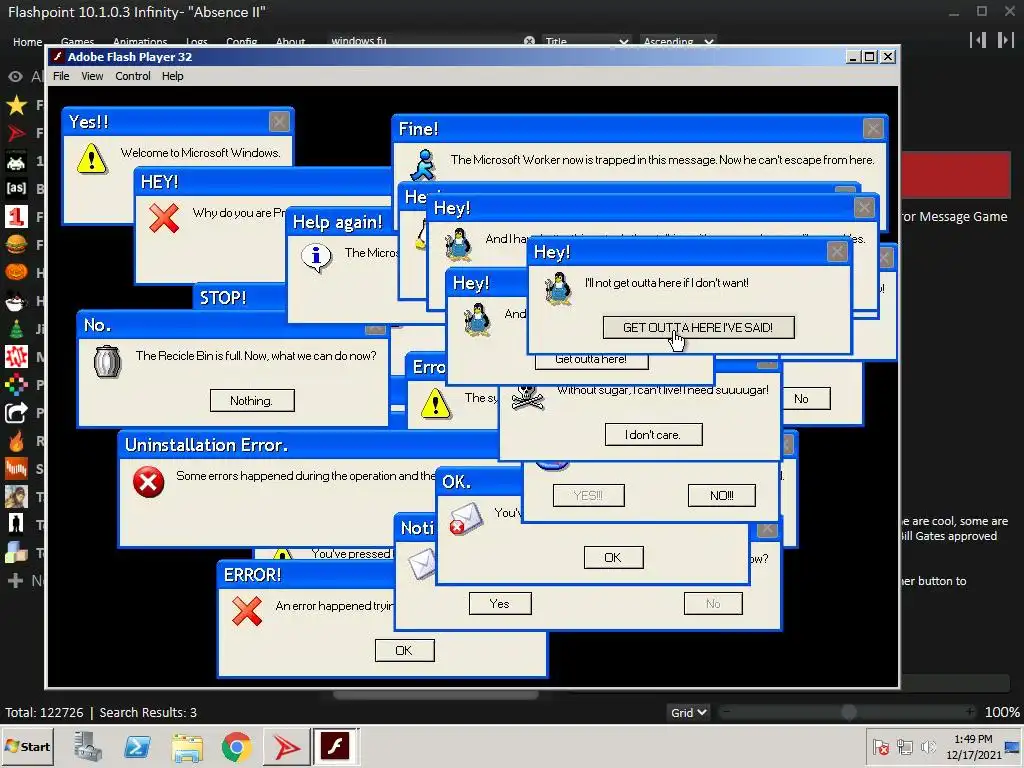Click the plus New Playlist icon
Screen dimensions: 1024x768
[x=16, y=581]
